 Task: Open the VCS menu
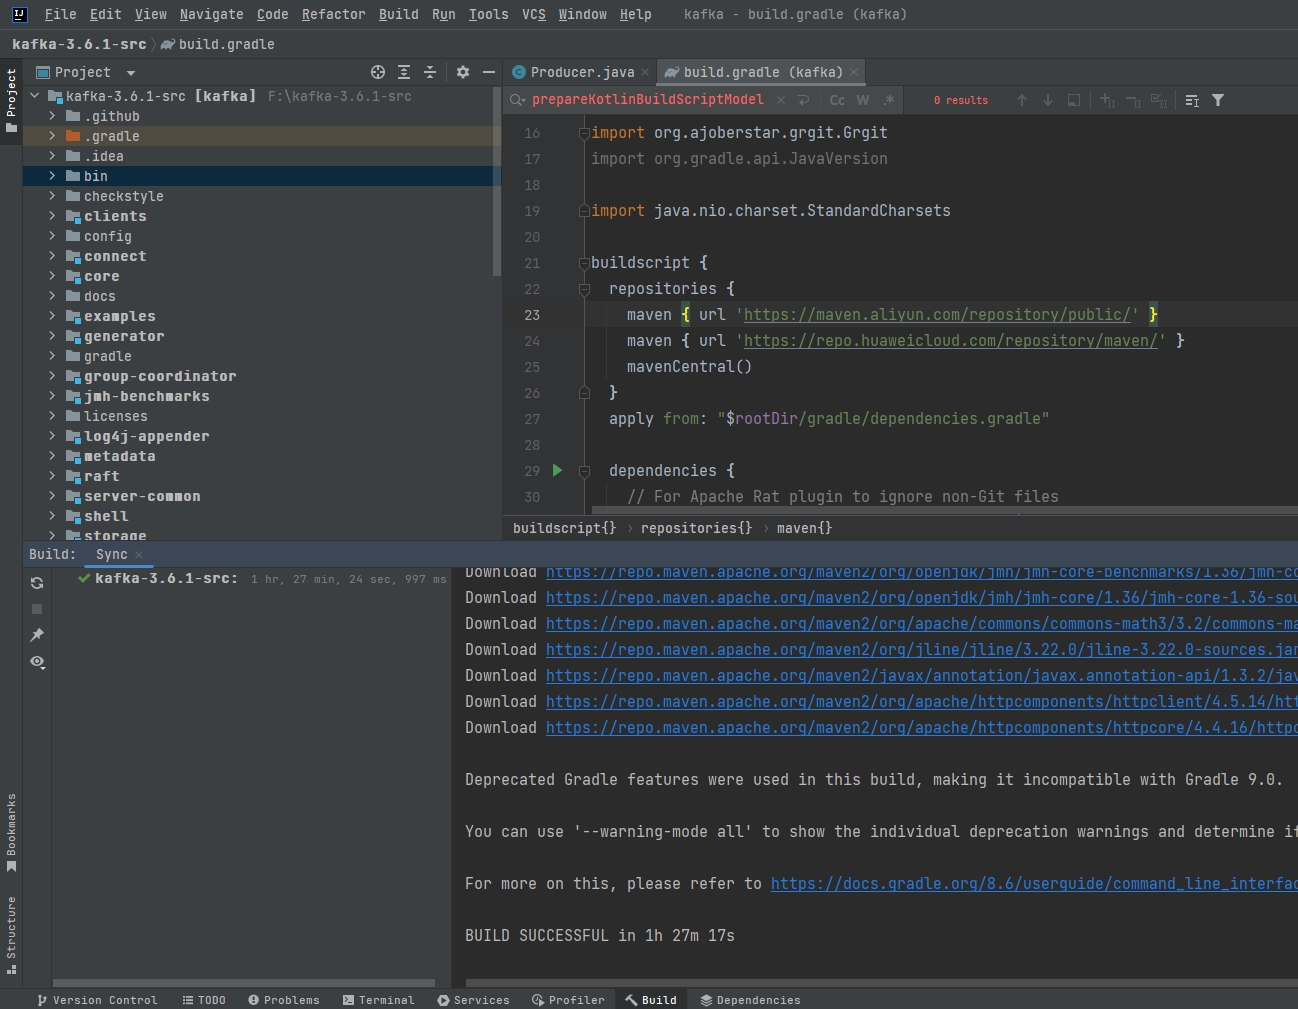click(534, 14)
